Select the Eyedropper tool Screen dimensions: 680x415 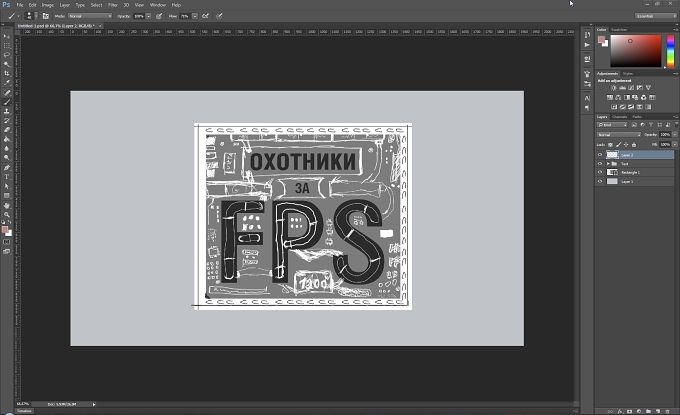pos(7,83)
